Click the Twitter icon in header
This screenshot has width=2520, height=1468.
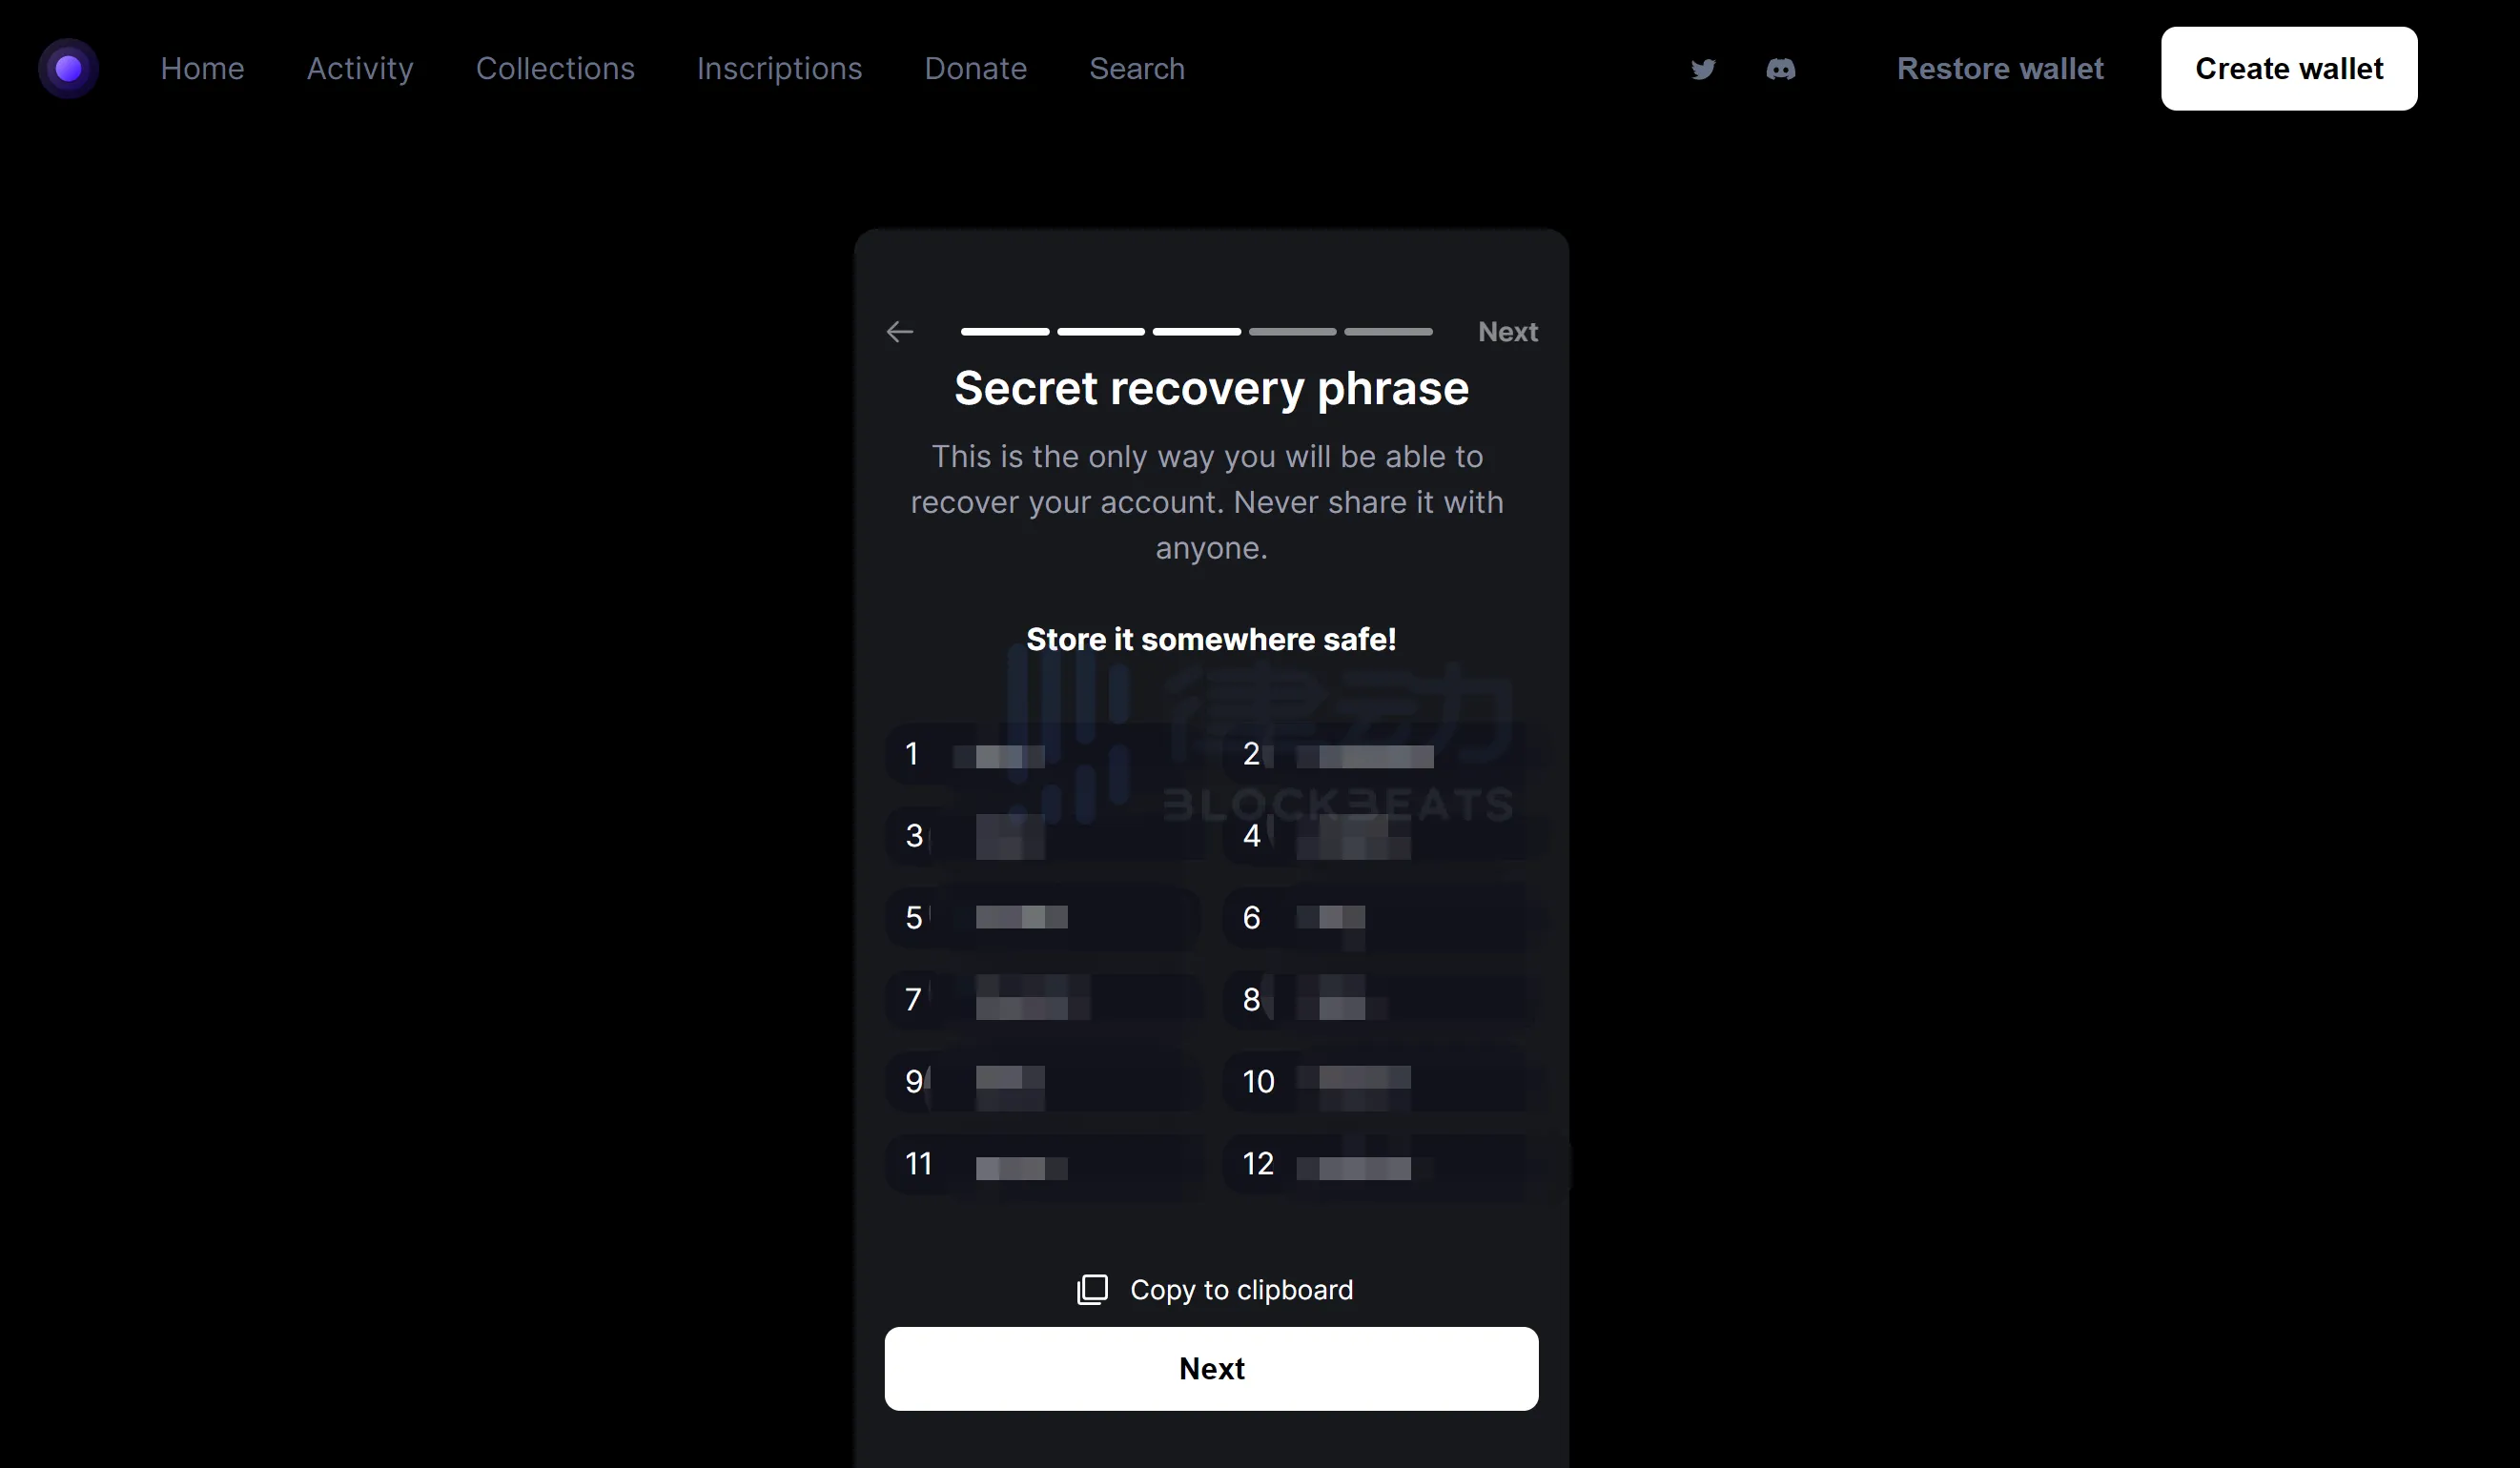(x=1702, y=69)
